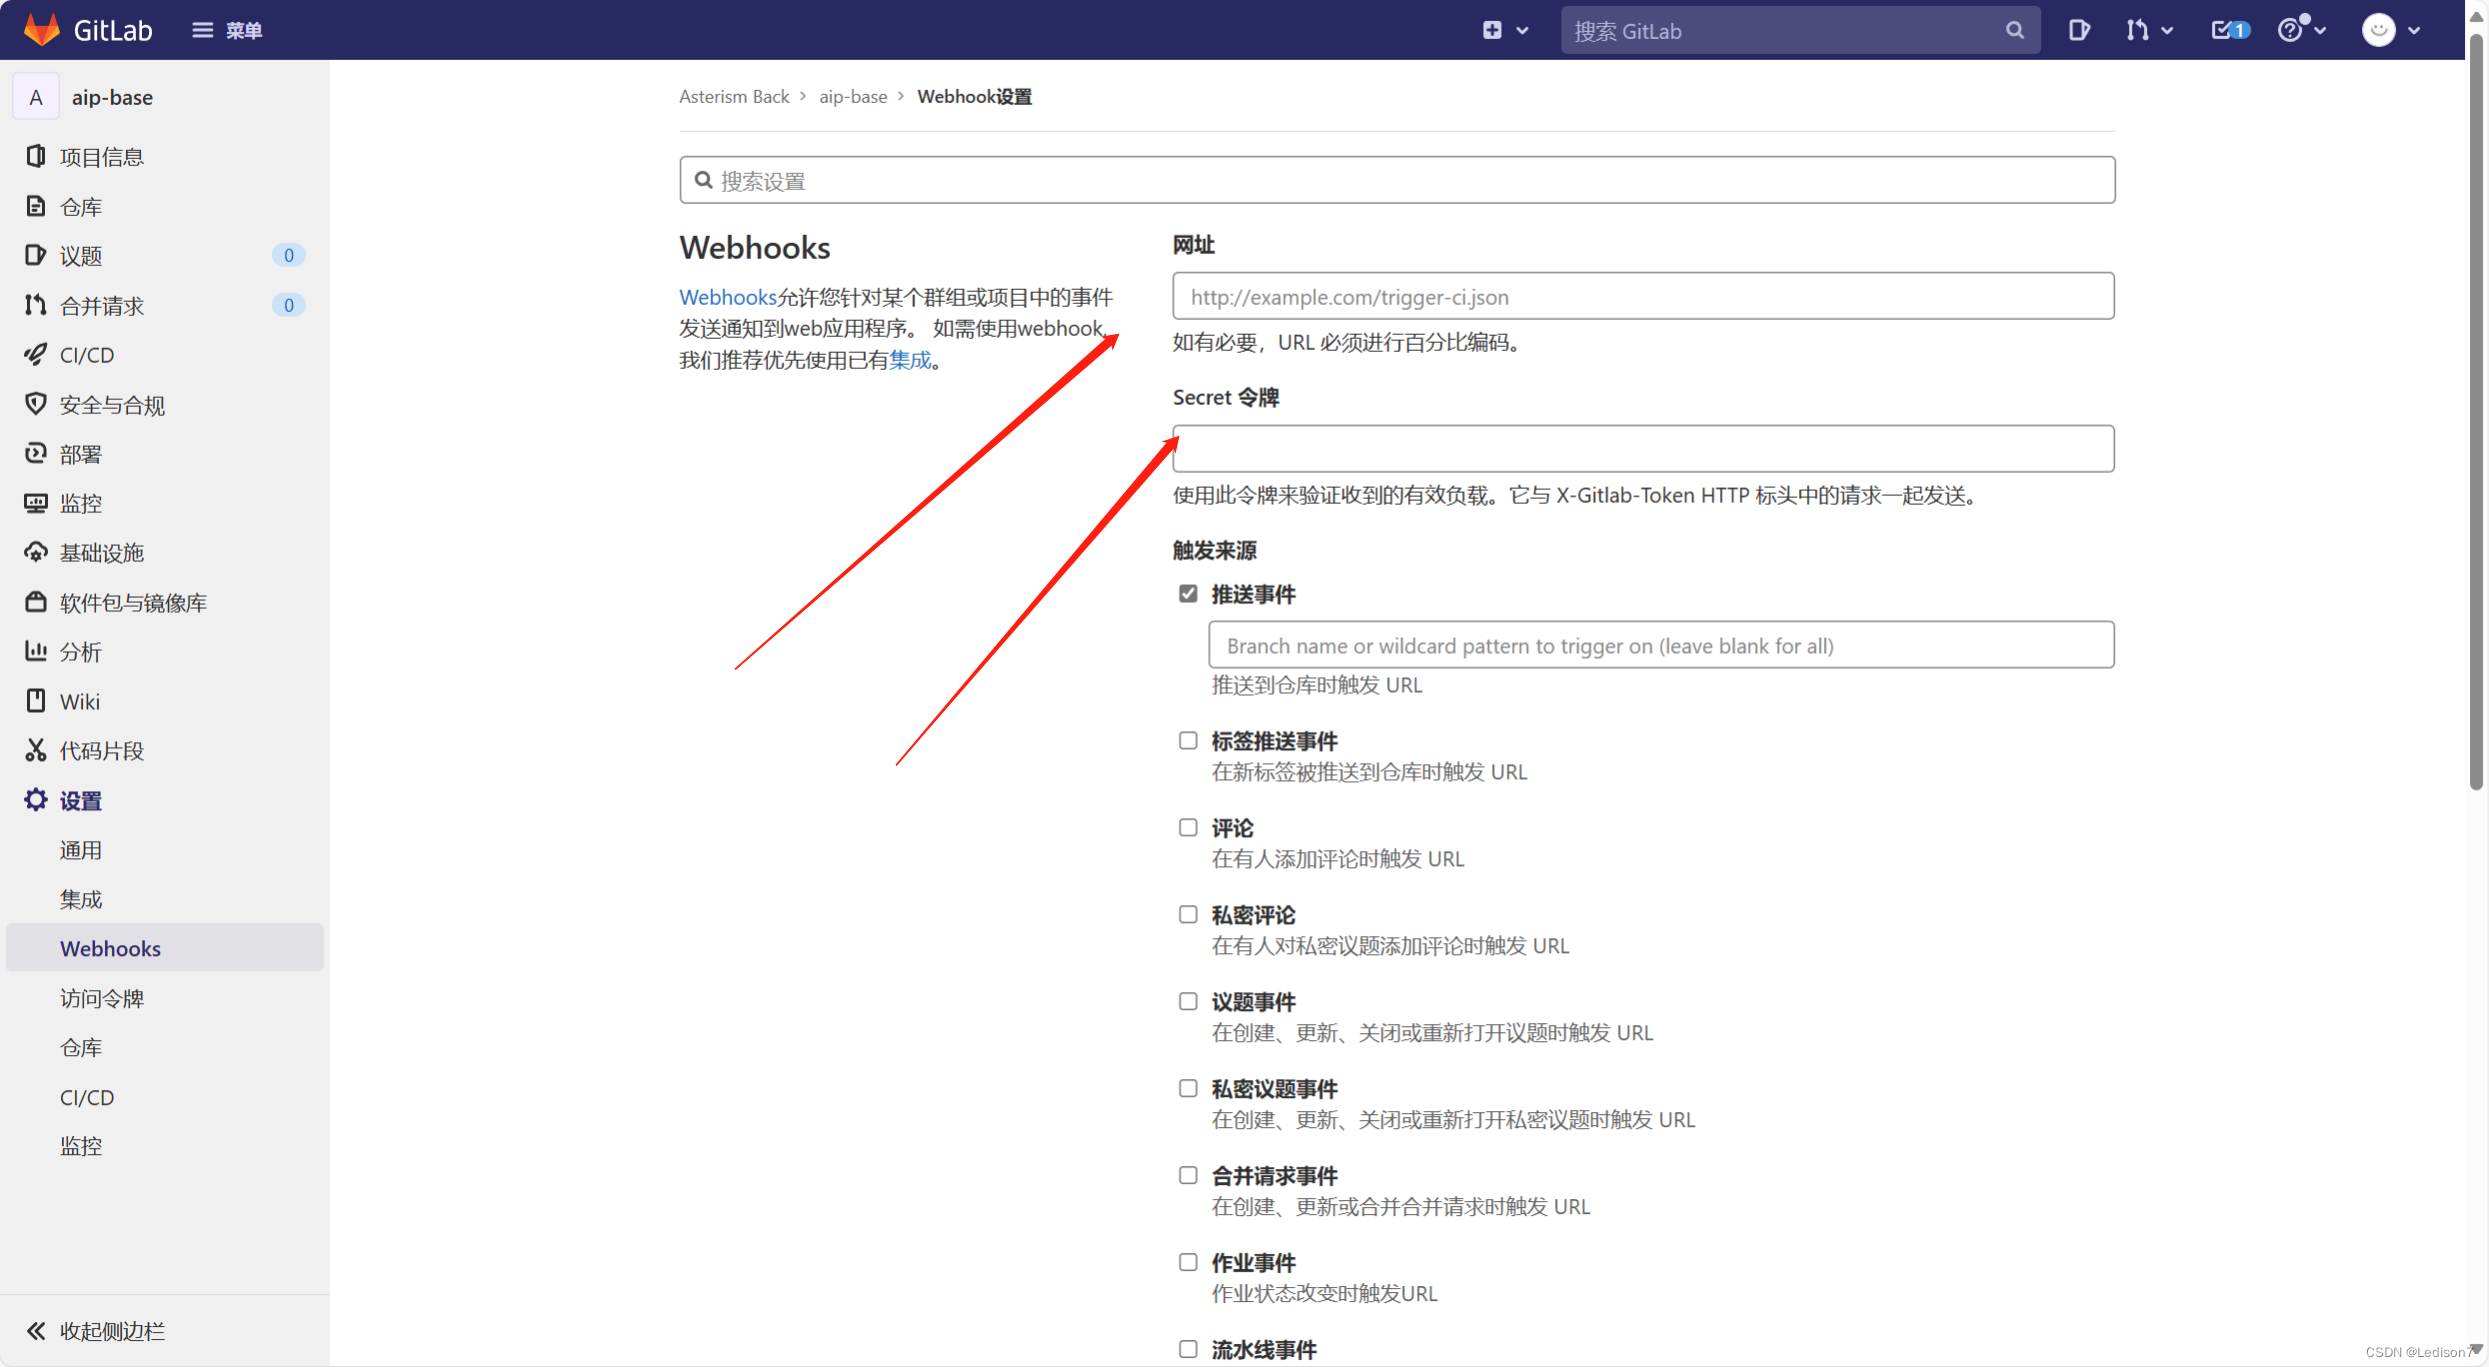
Task: Open Wiki book icon in sidebar
Action: (36, 701)
